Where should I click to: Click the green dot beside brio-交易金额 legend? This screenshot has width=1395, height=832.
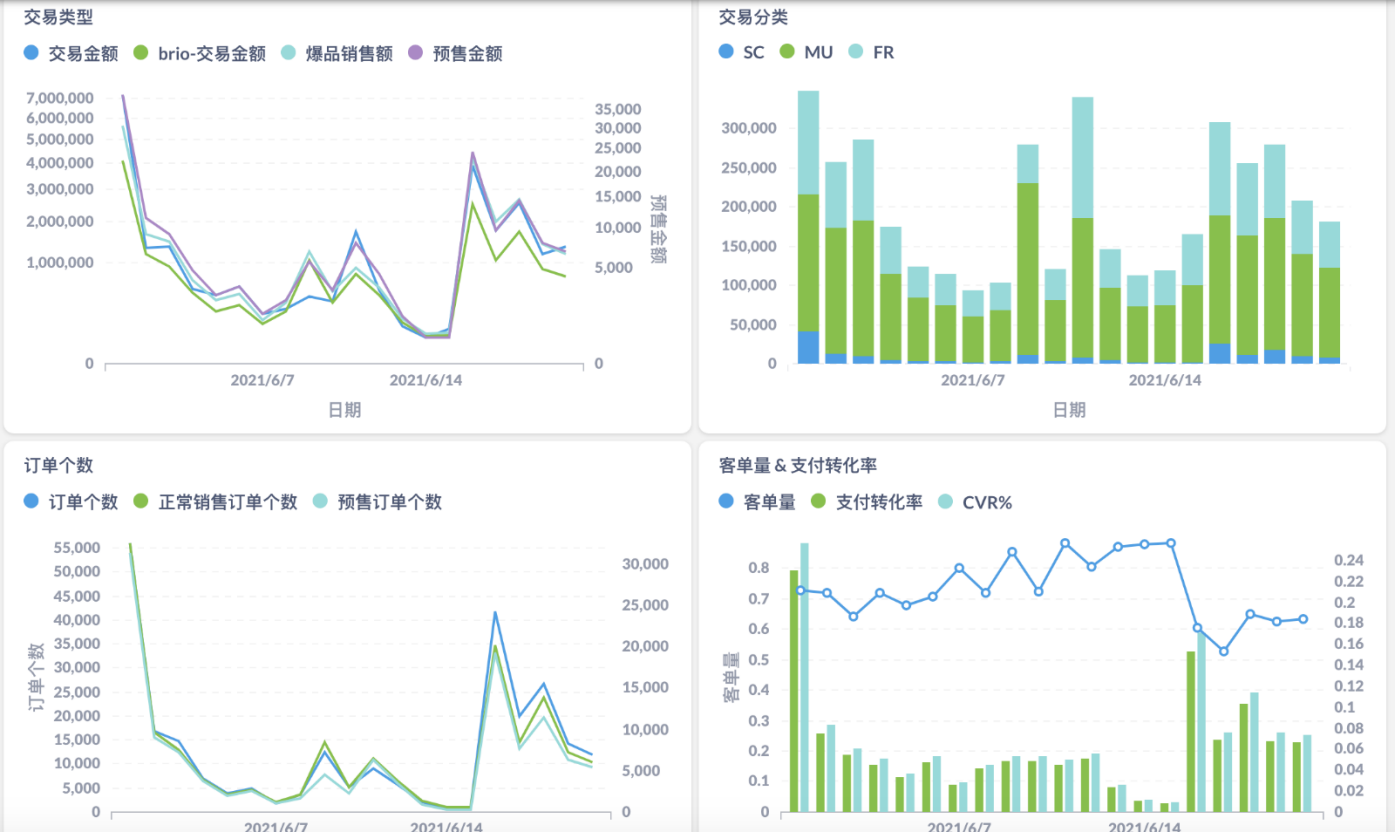141,53
